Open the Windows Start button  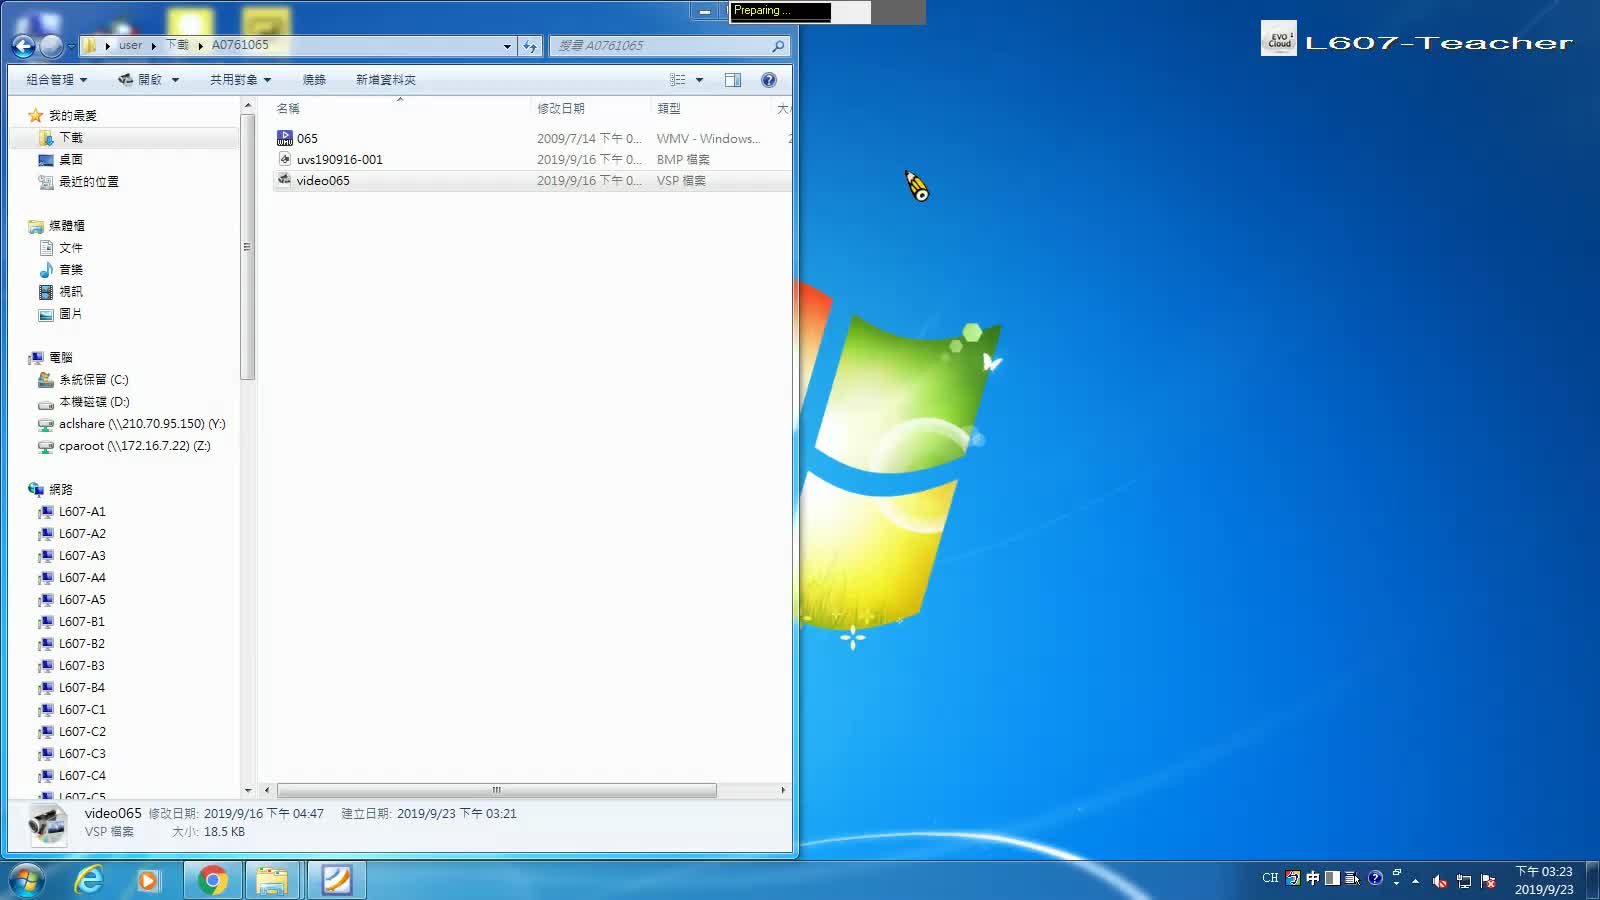coord(27,880)
